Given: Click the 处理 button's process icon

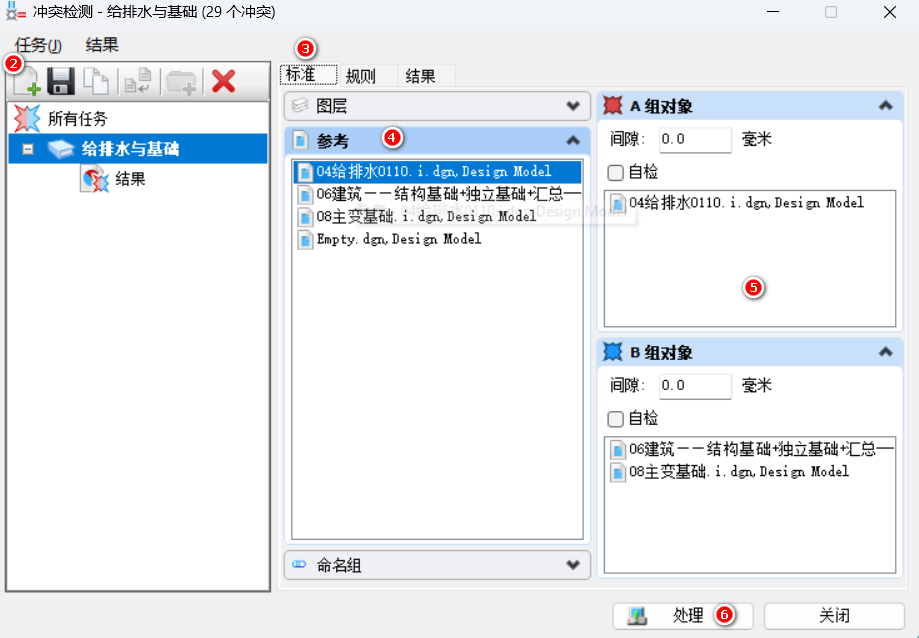Looking at the screenshot, I should (637, 615).
